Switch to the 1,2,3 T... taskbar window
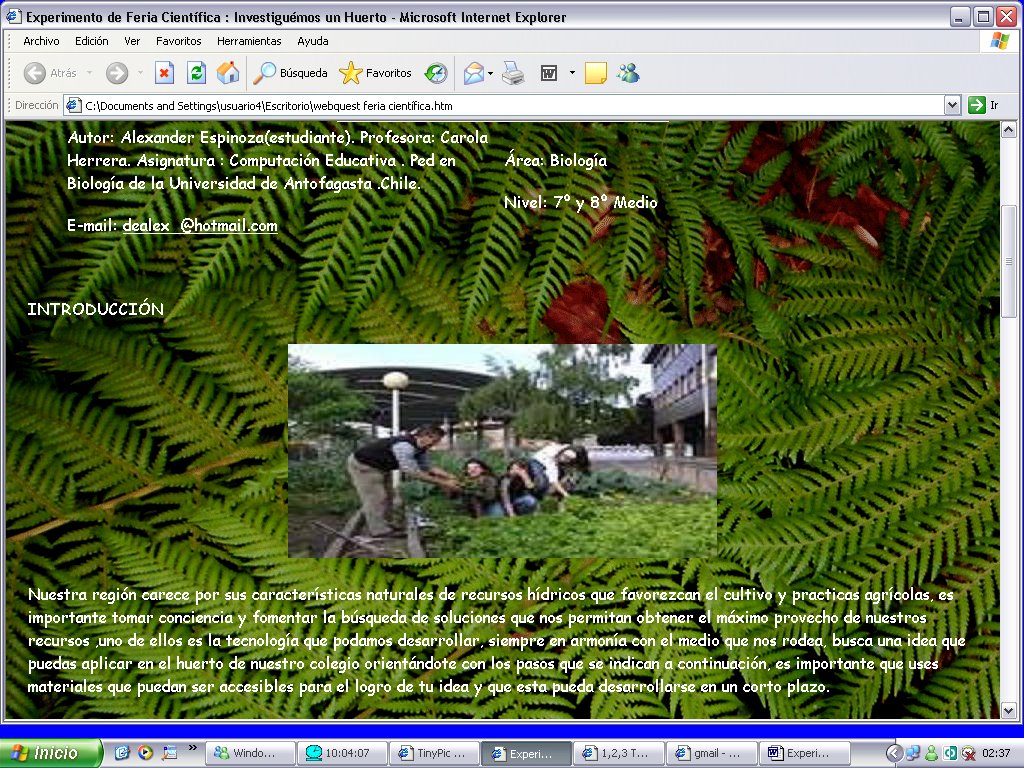 click(618, 753)
